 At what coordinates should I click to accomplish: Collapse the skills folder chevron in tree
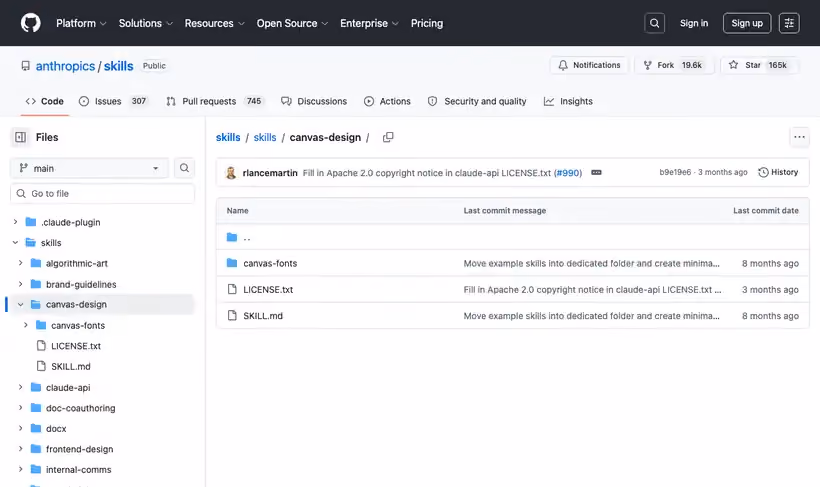15,243
